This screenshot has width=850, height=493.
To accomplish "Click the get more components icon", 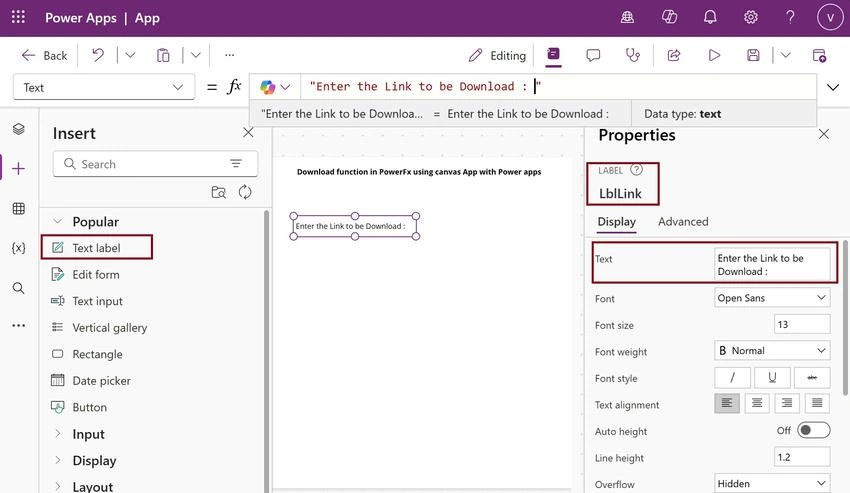I will 218,192.
